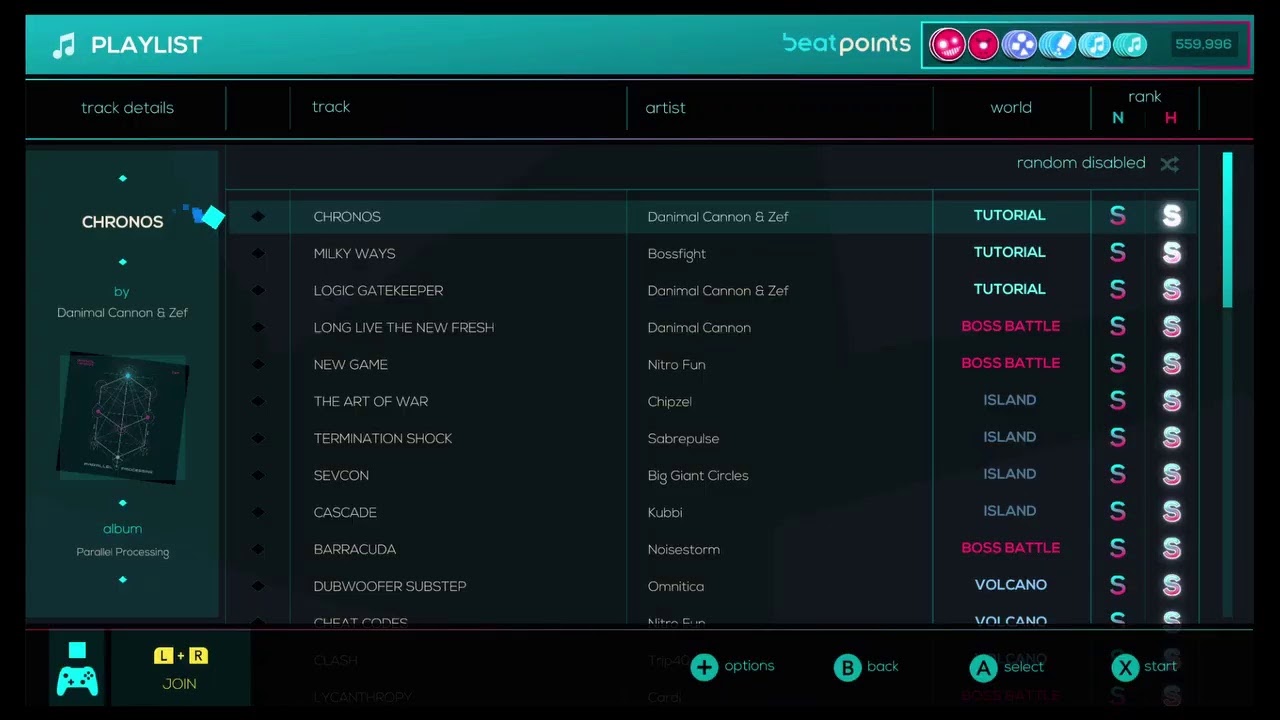Select the BARRACUDA track
1280x720 pixels.
(x=712, y=550)
